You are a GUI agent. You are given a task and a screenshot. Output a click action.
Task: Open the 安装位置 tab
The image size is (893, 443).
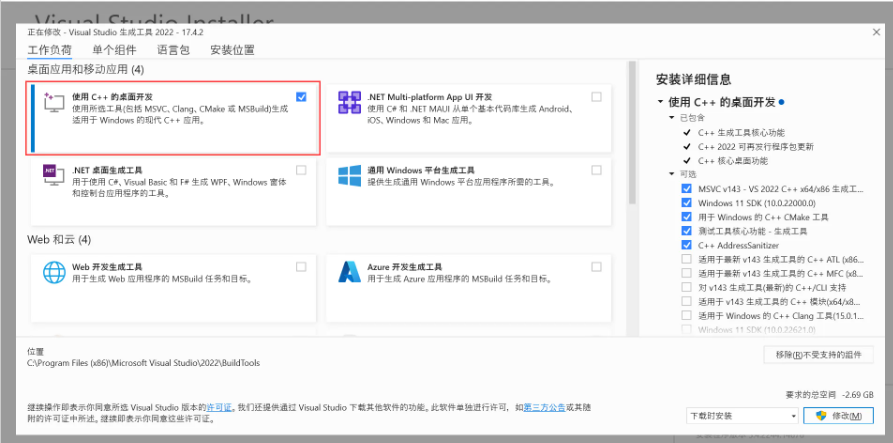(x=232, y=50)
